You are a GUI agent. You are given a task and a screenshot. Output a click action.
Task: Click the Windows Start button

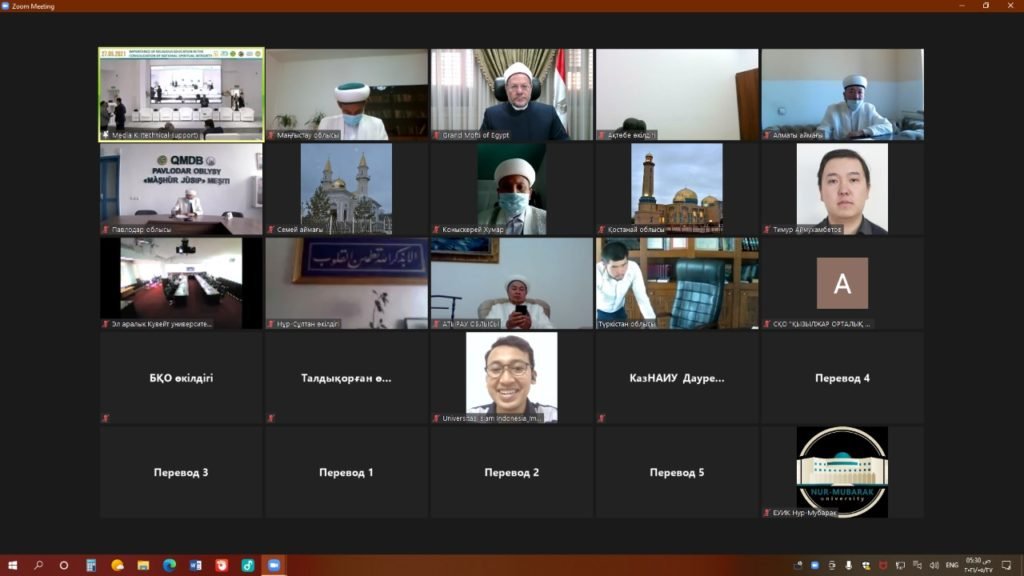coord(12,566)
